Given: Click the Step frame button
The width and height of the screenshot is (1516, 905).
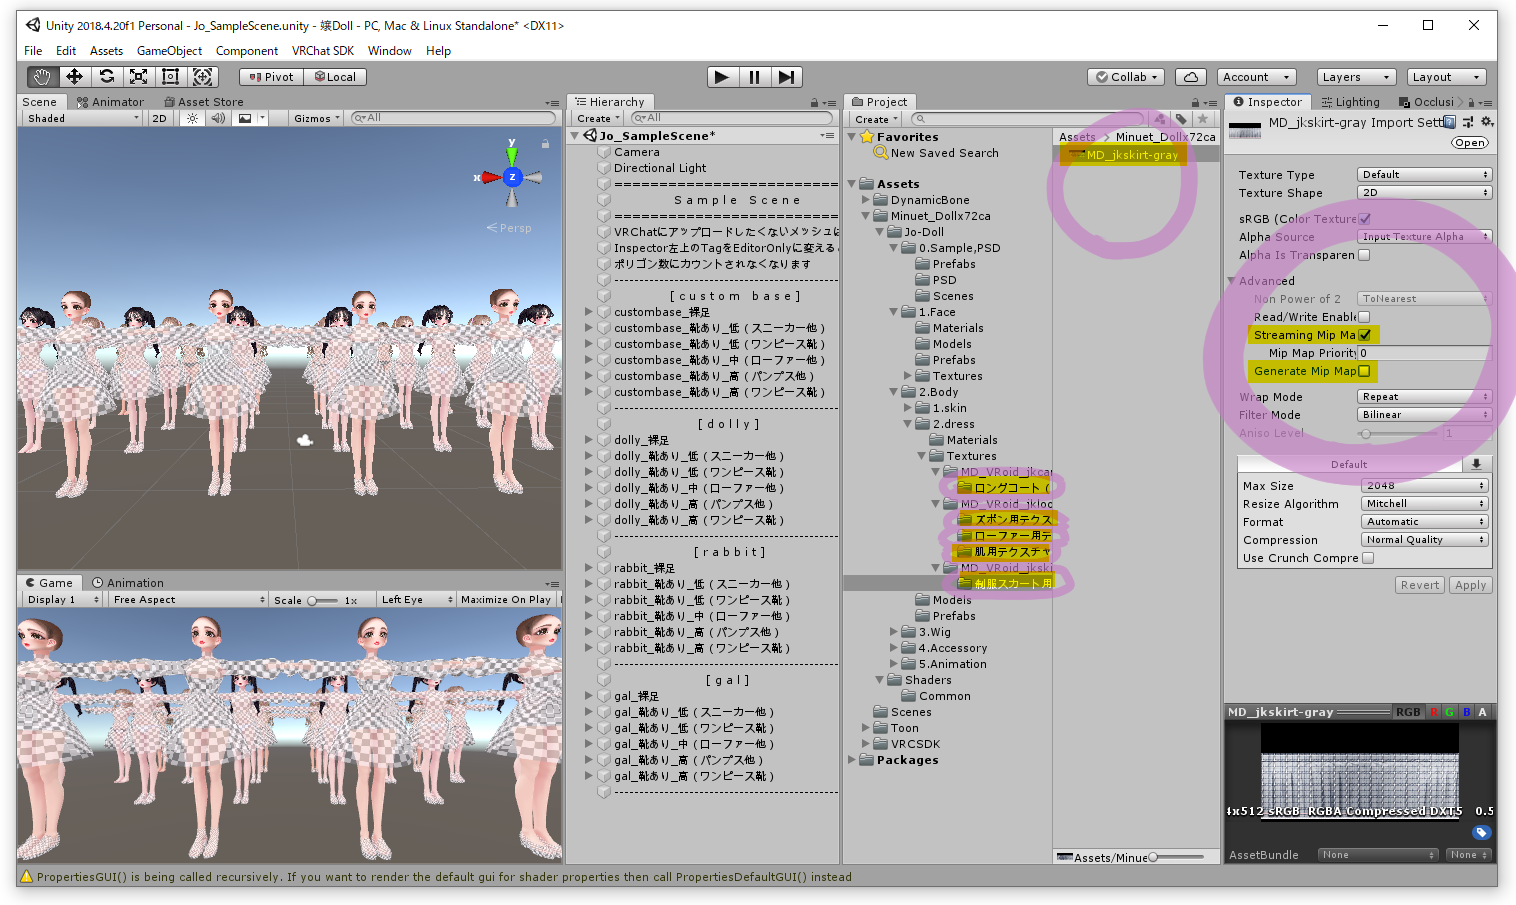Looking at the screenshot, I should click(787, 77).
